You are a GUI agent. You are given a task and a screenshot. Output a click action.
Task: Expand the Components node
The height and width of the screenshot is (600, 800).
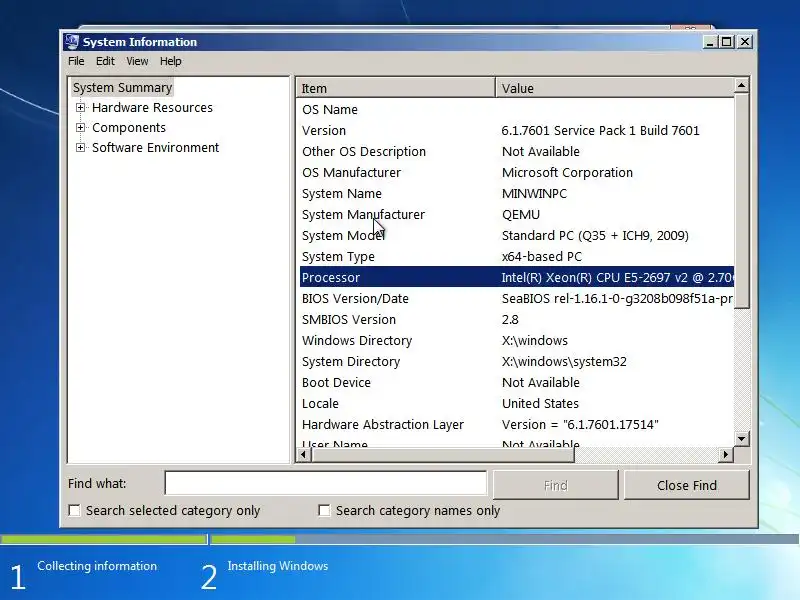pyautogui.click(x=80, y=128)
